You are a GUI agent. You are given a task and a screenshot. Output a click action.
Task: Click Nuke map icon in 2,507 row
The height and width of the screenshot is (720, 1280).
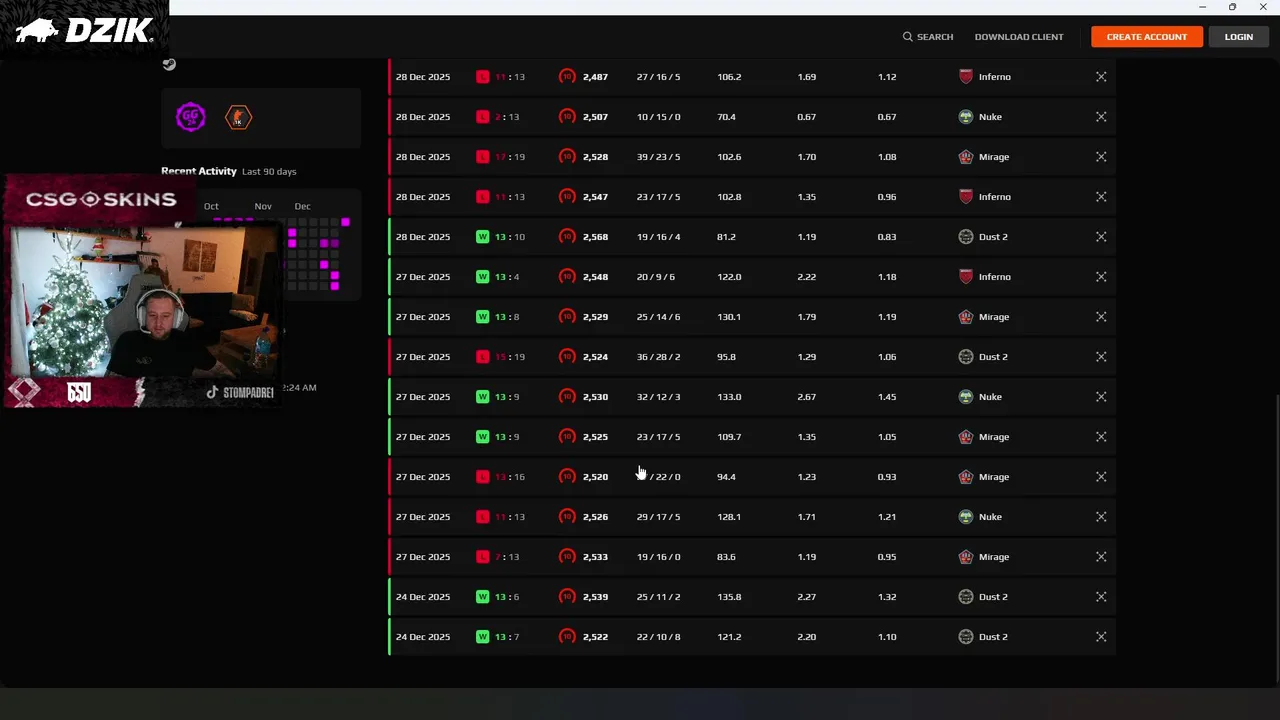[966, 117]
